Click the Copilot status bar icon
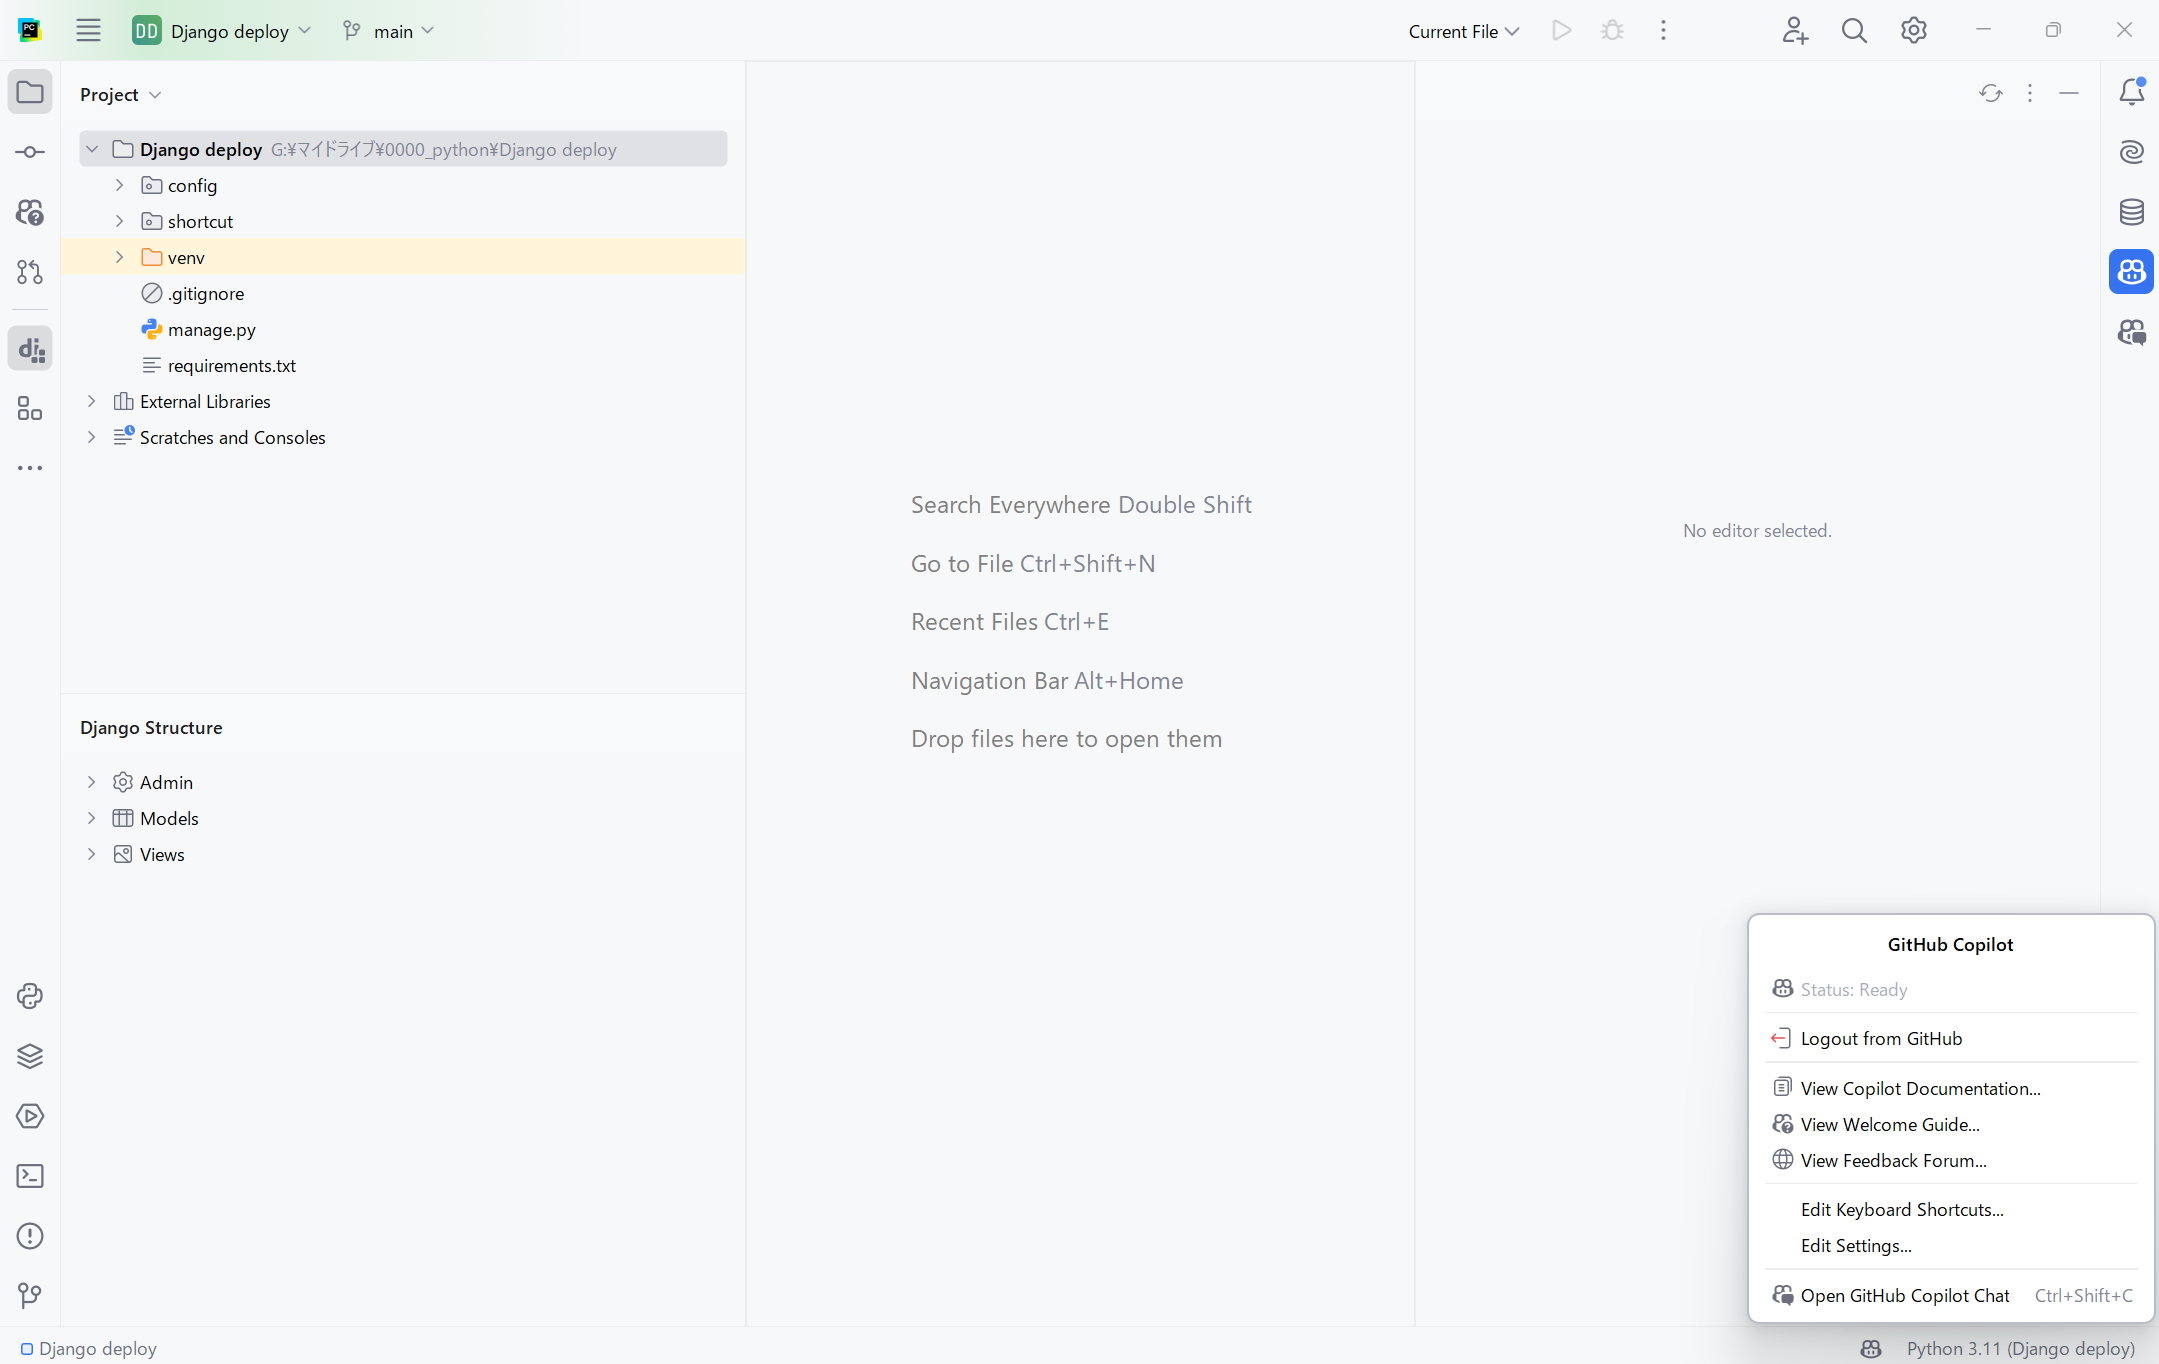Image resolution: width=2159 pixels, height=1364 pixels. pos(1871,1348)
